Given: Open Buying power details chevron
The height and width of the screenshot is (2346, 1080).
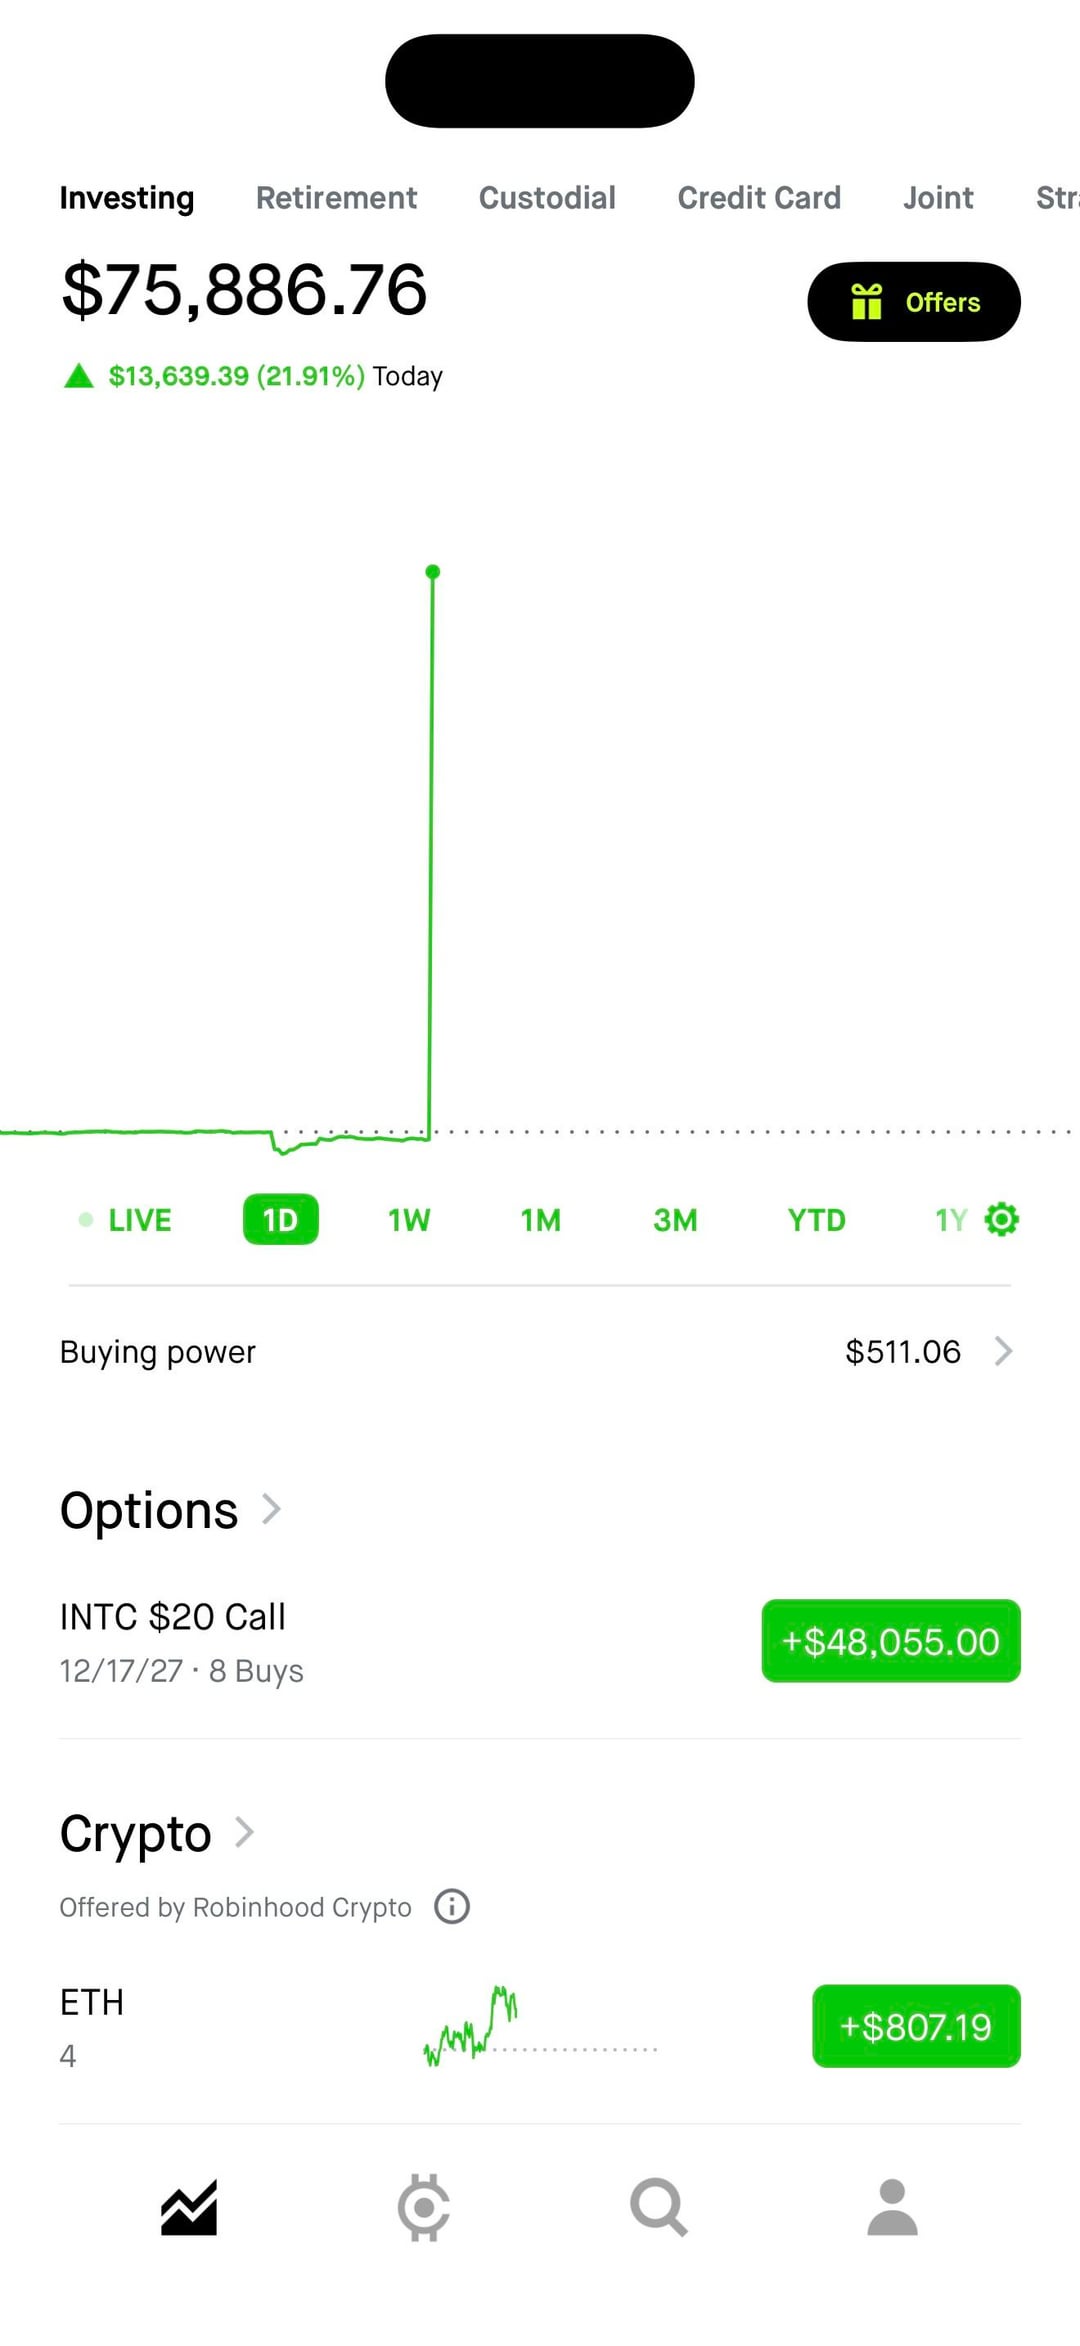Looking at the screenshot, I should coord(1003,1351).
